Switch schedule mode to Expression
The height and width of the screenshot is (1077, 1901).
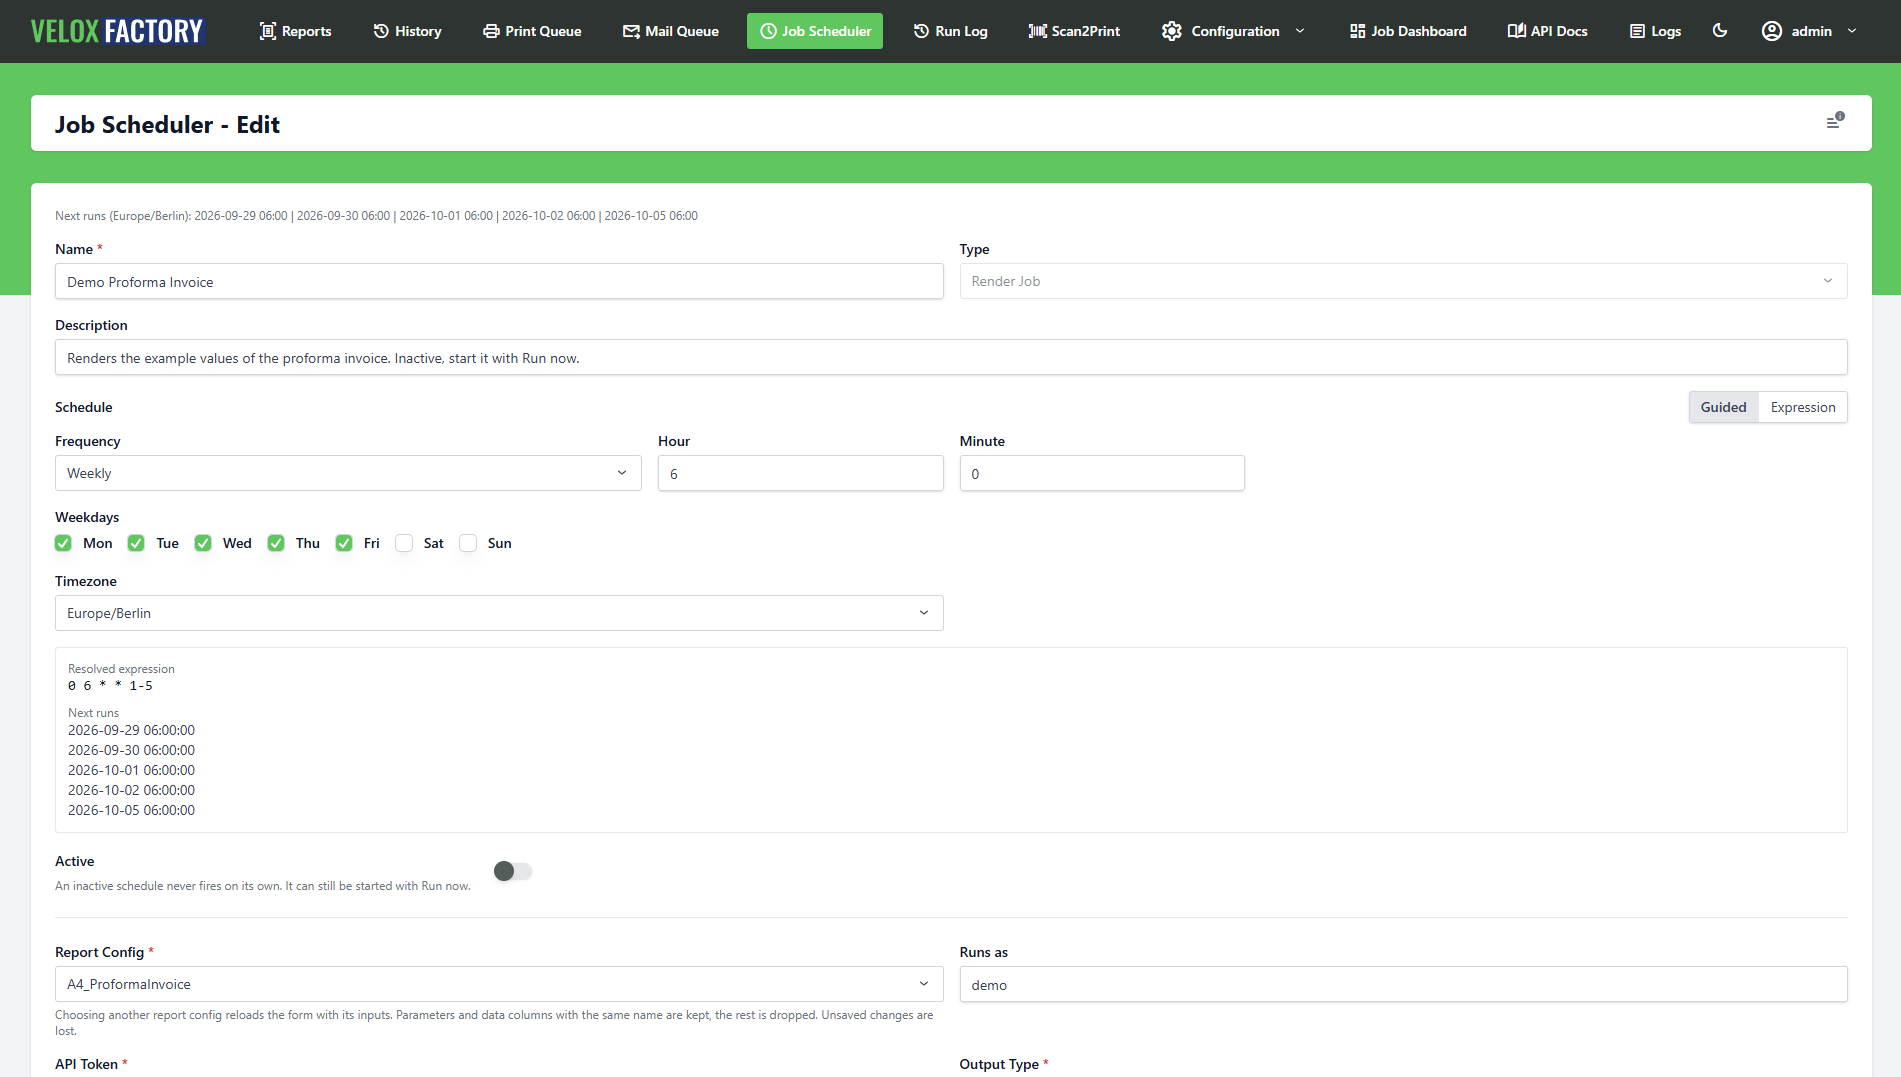point(1802,407)
